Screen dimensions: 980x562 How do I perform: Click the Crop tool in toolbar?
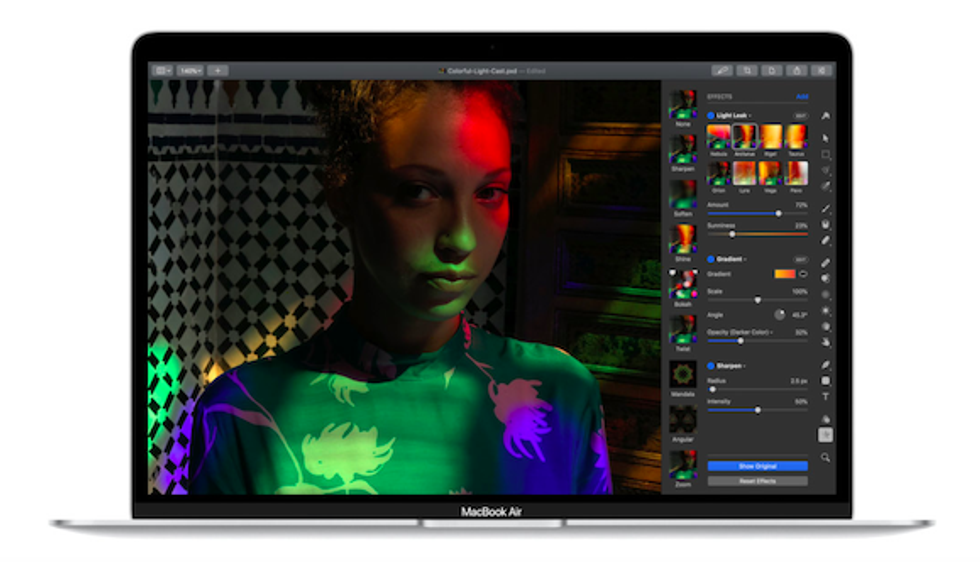click(747, 71)
